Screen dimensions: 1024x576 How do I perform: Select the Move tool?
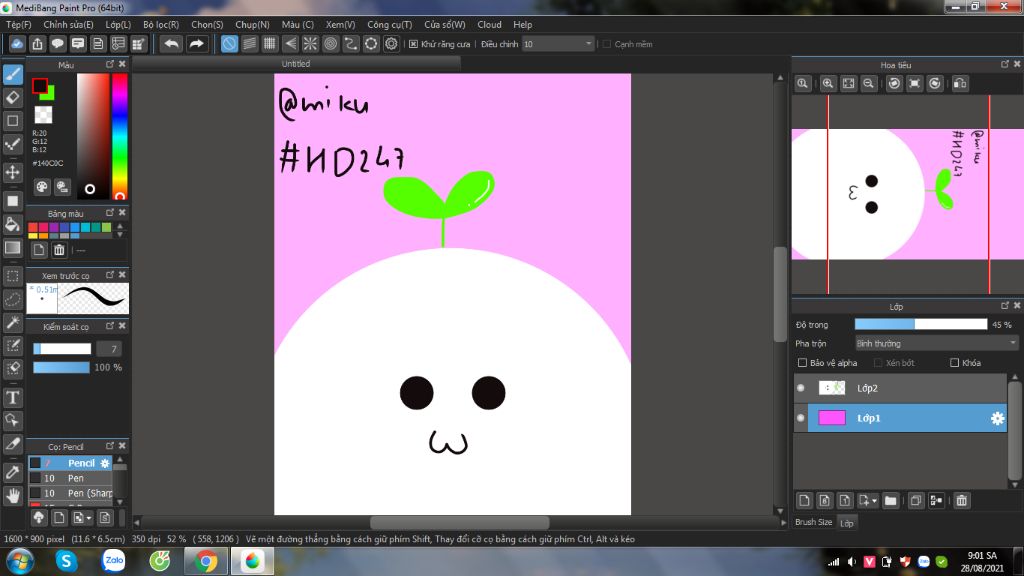13,172
